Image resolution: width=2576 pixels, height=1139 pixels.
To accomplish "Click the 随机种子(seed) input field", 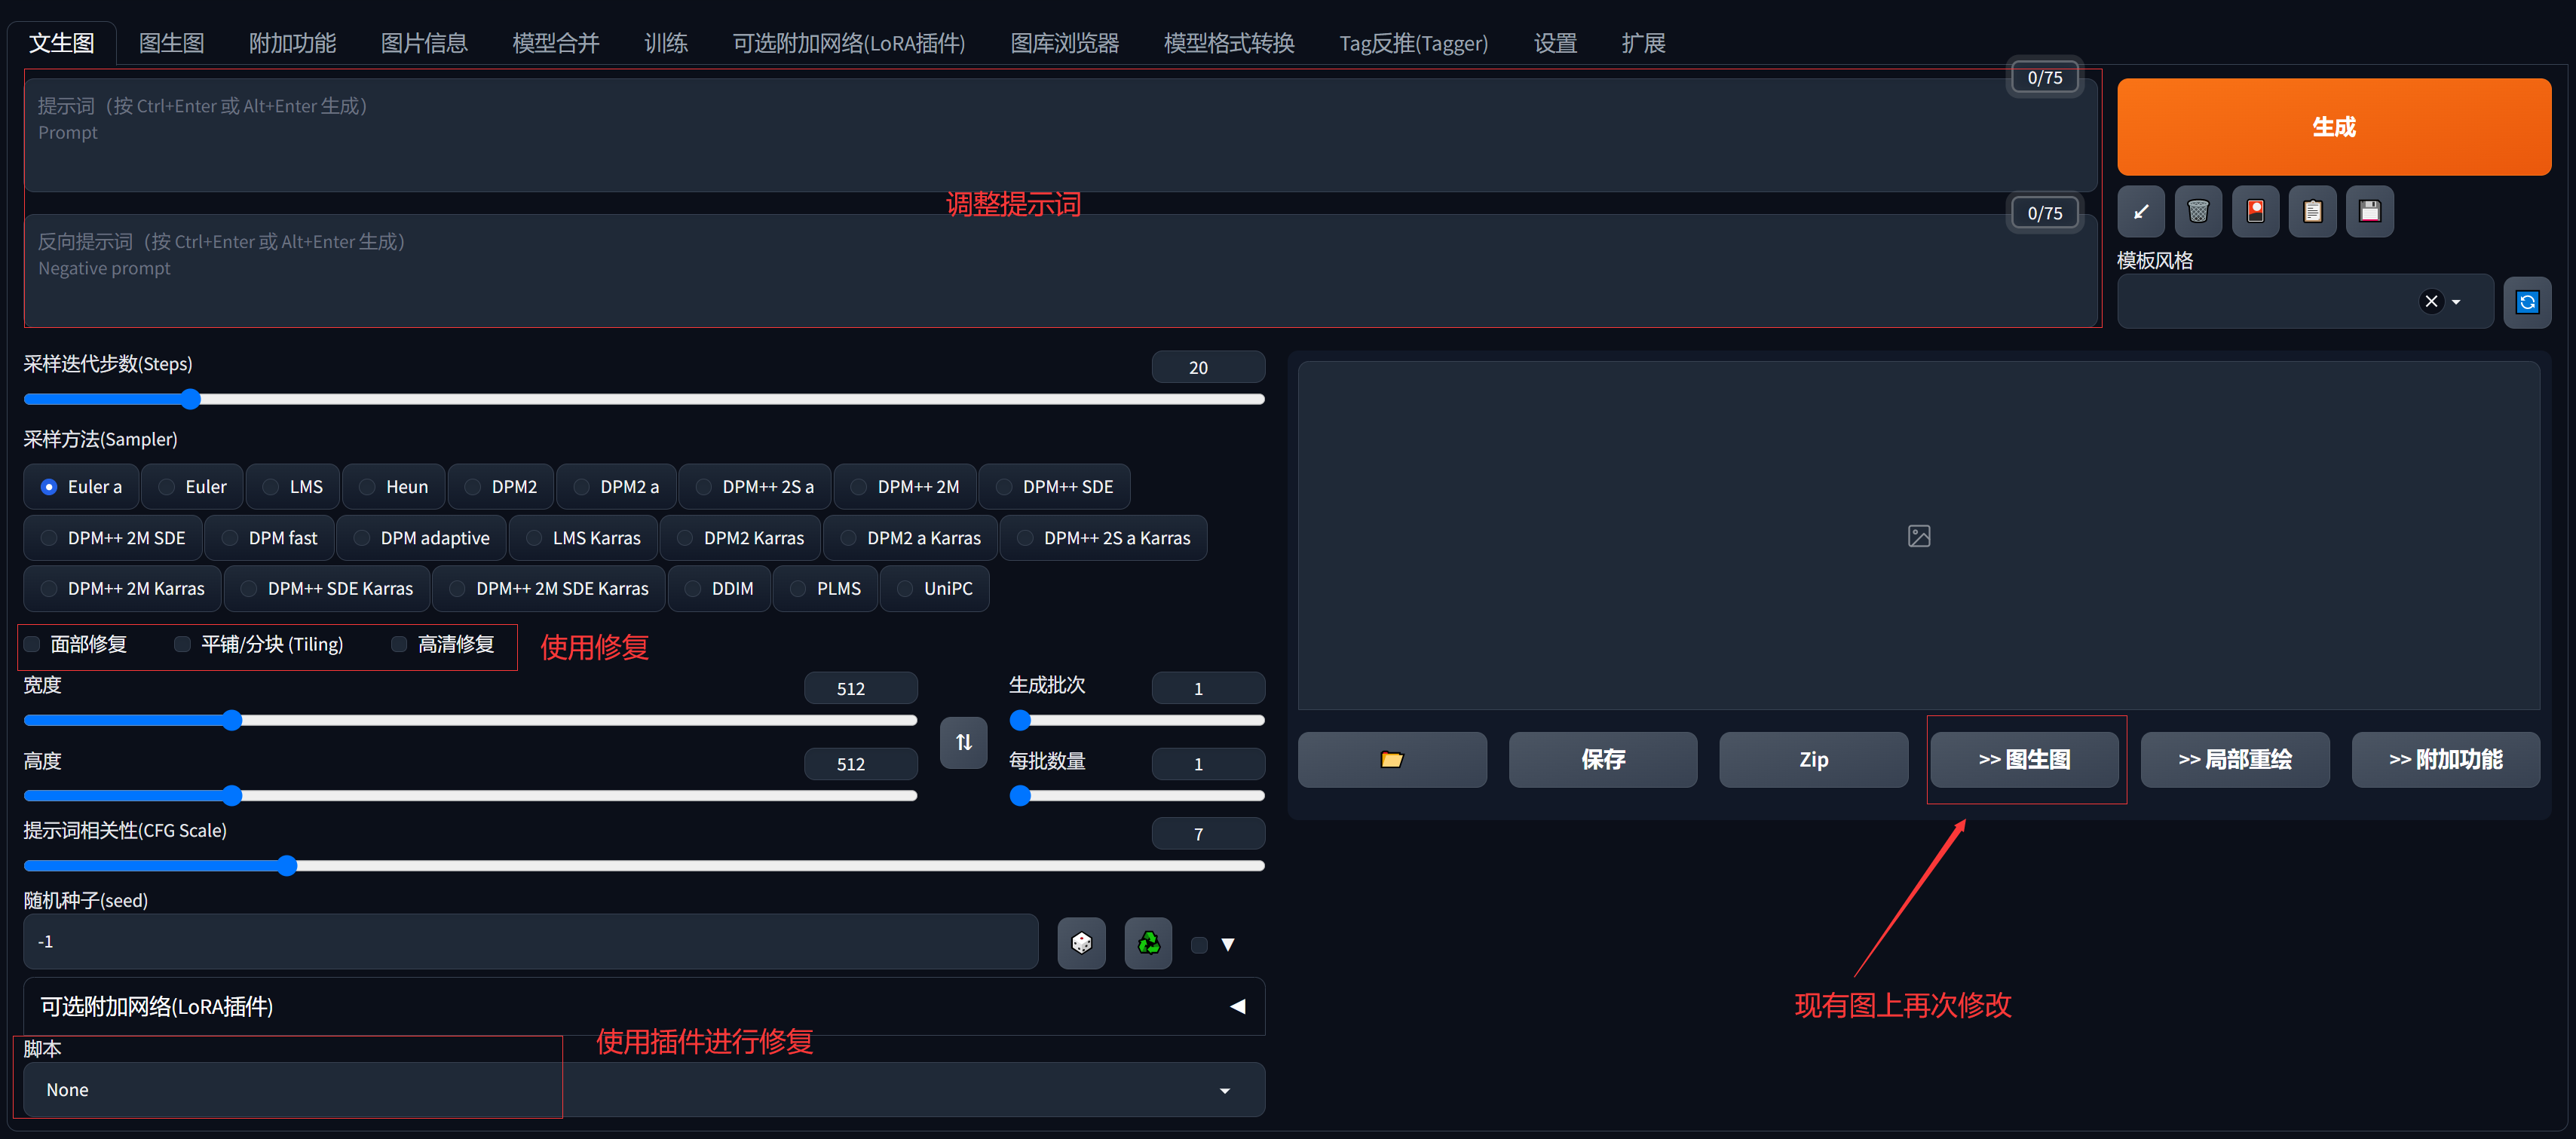I will coord(531,942).
